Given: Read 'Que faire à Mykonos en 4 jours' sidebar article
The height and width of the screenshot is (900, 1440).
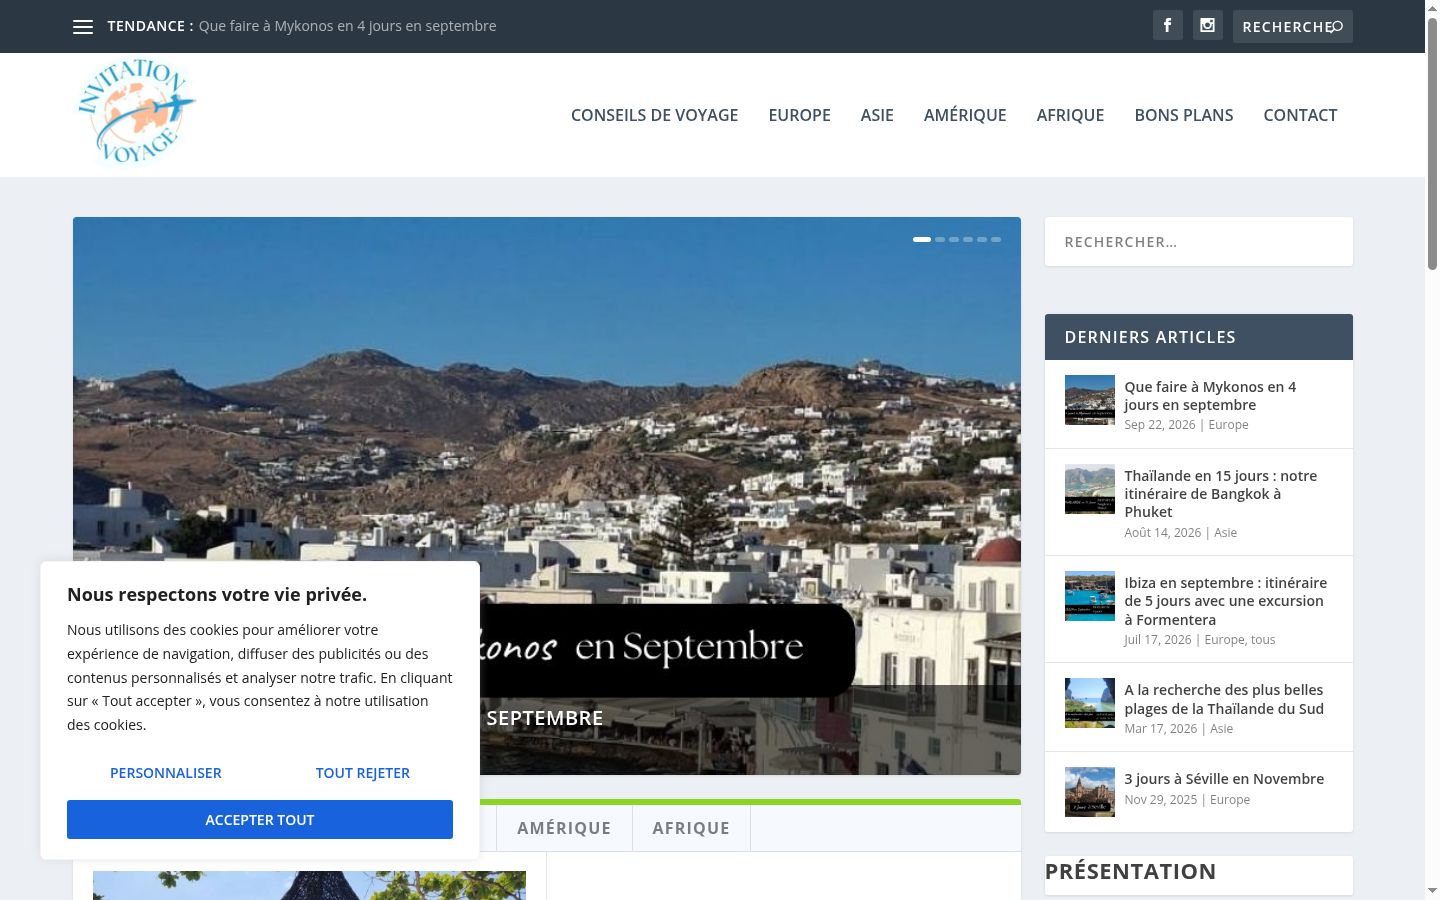Looking at the screenshot, I should tap(1210, 396).
